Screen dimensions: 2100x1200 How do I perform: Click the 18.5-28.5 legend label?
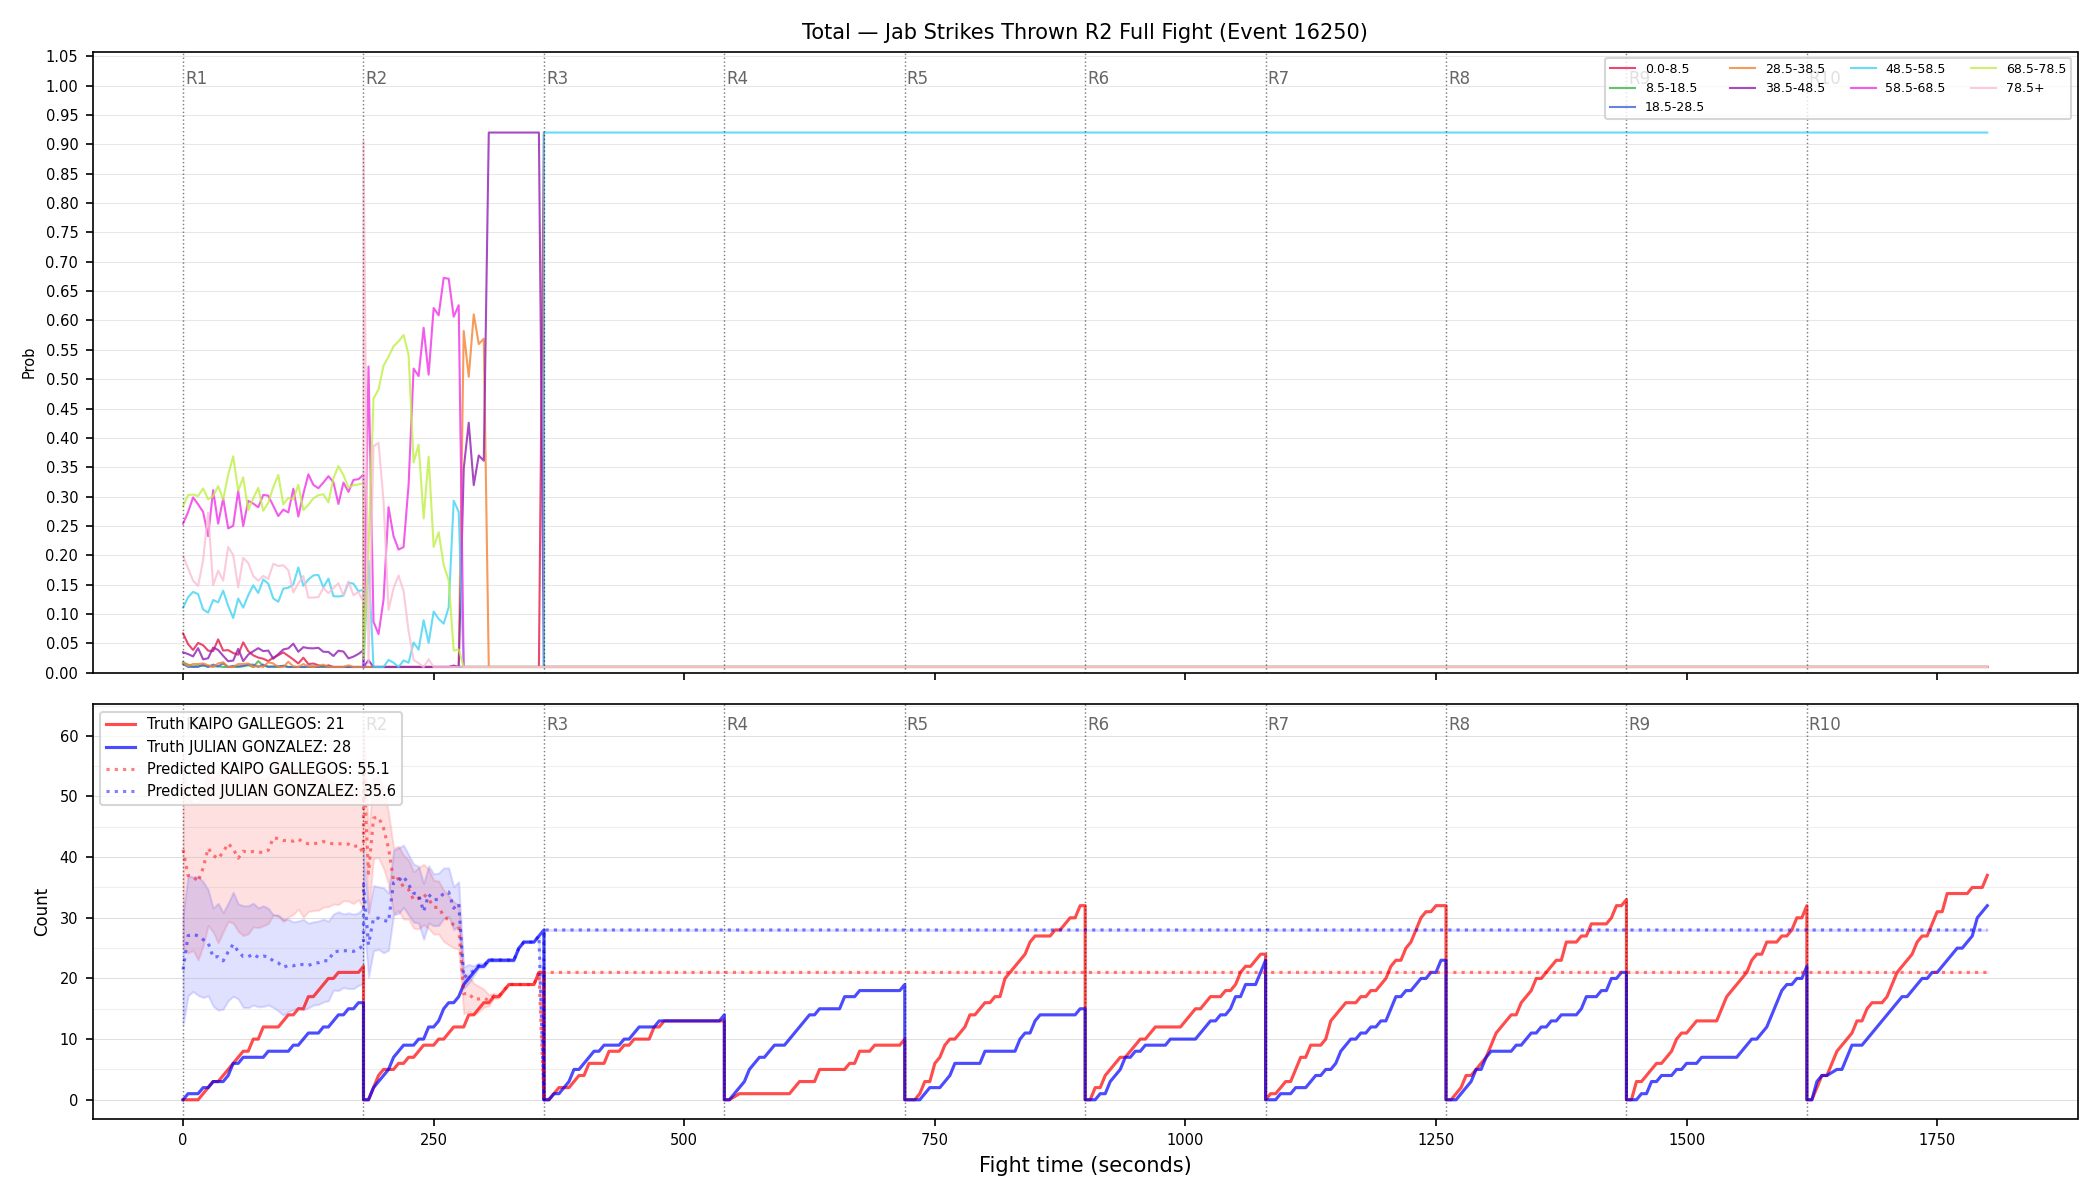(x=1674, y=107)
